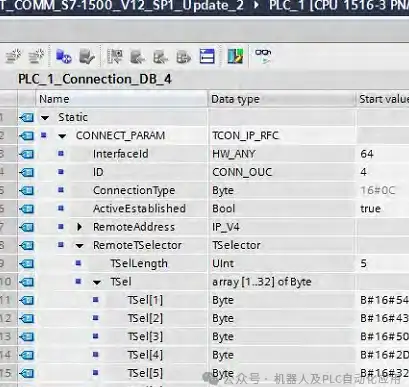409x387 pixels.
Task: Collapse the Static section
Action: point(45,118)
